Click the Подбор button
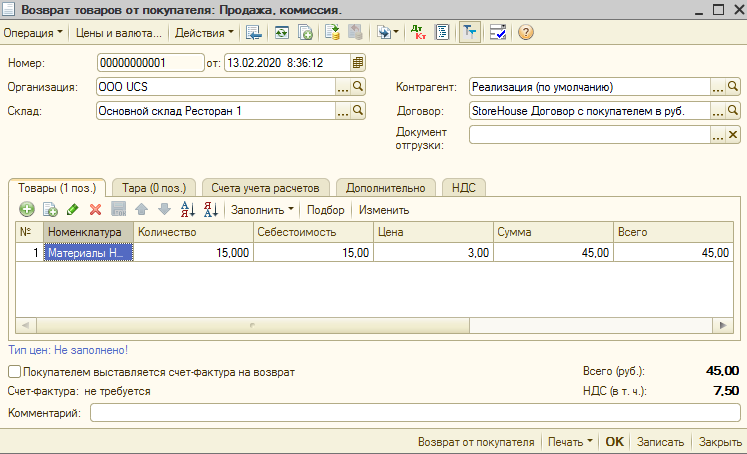The height and width of the screenshot is (454, 747). click(325, 210)
